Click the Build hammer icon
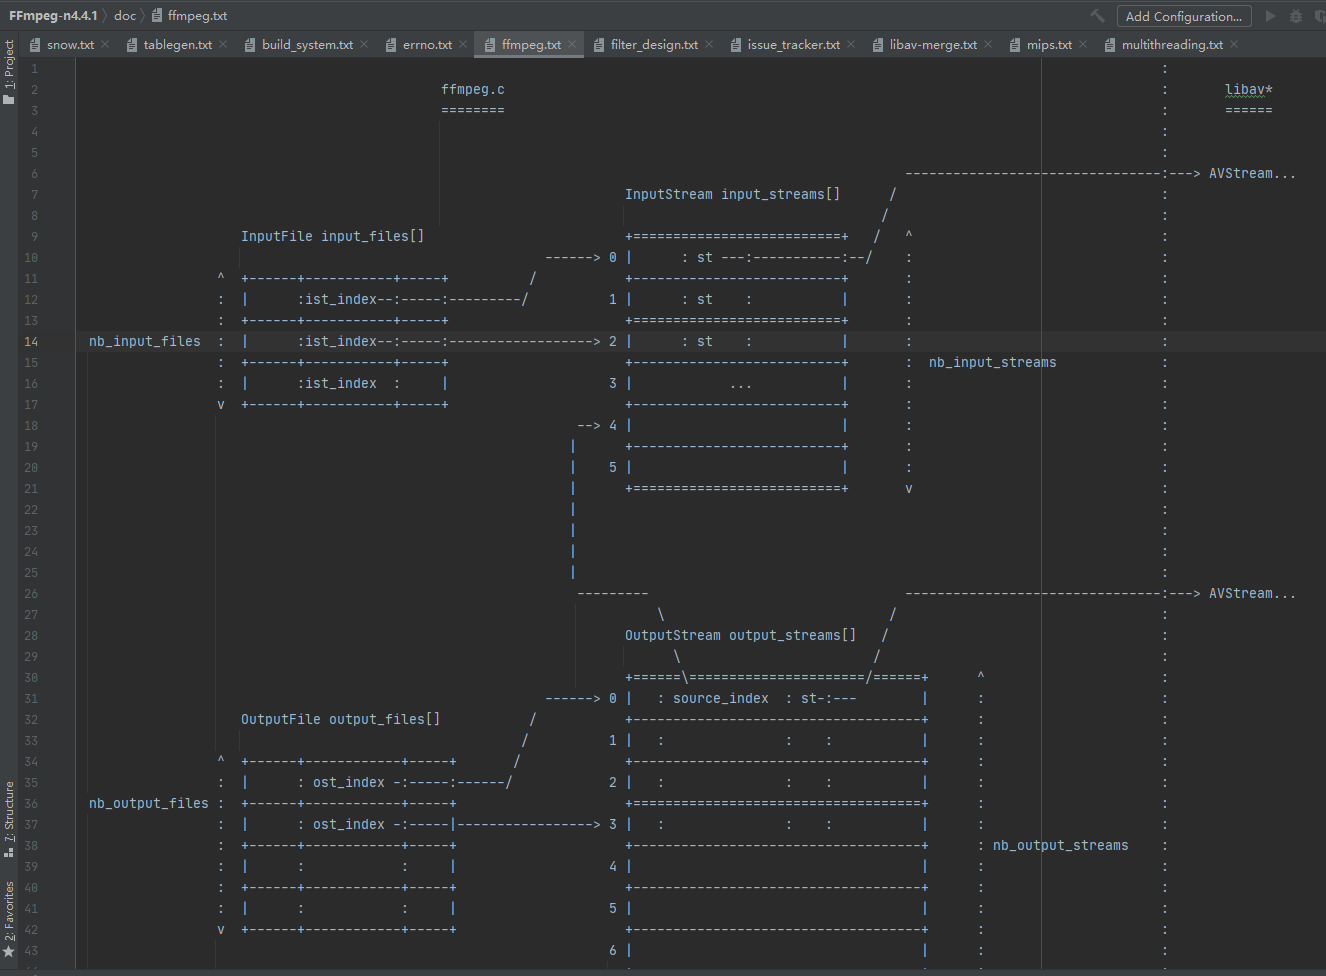 click(x=1097, y=16)
